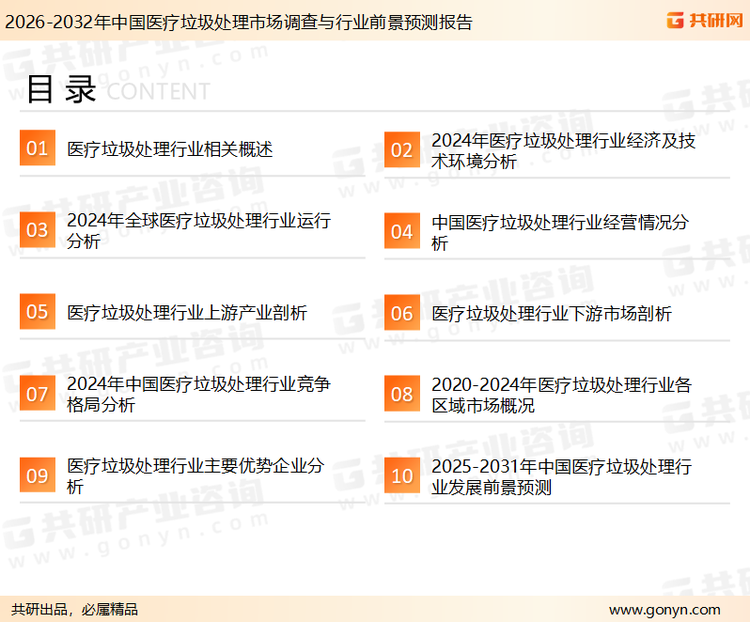Select chapter title 2024年中国医疗垃圾处理行业竞争格局分析

click(199, 394)
